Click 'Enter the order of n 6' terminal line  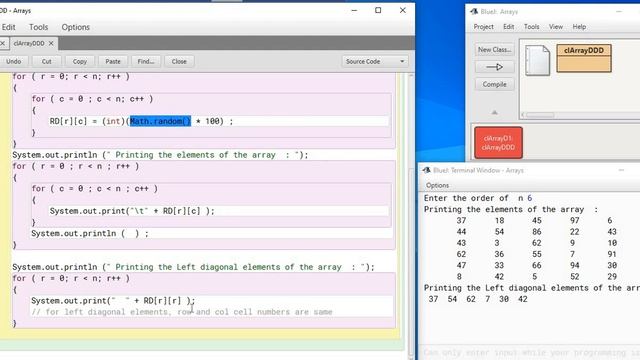[478, 198]
